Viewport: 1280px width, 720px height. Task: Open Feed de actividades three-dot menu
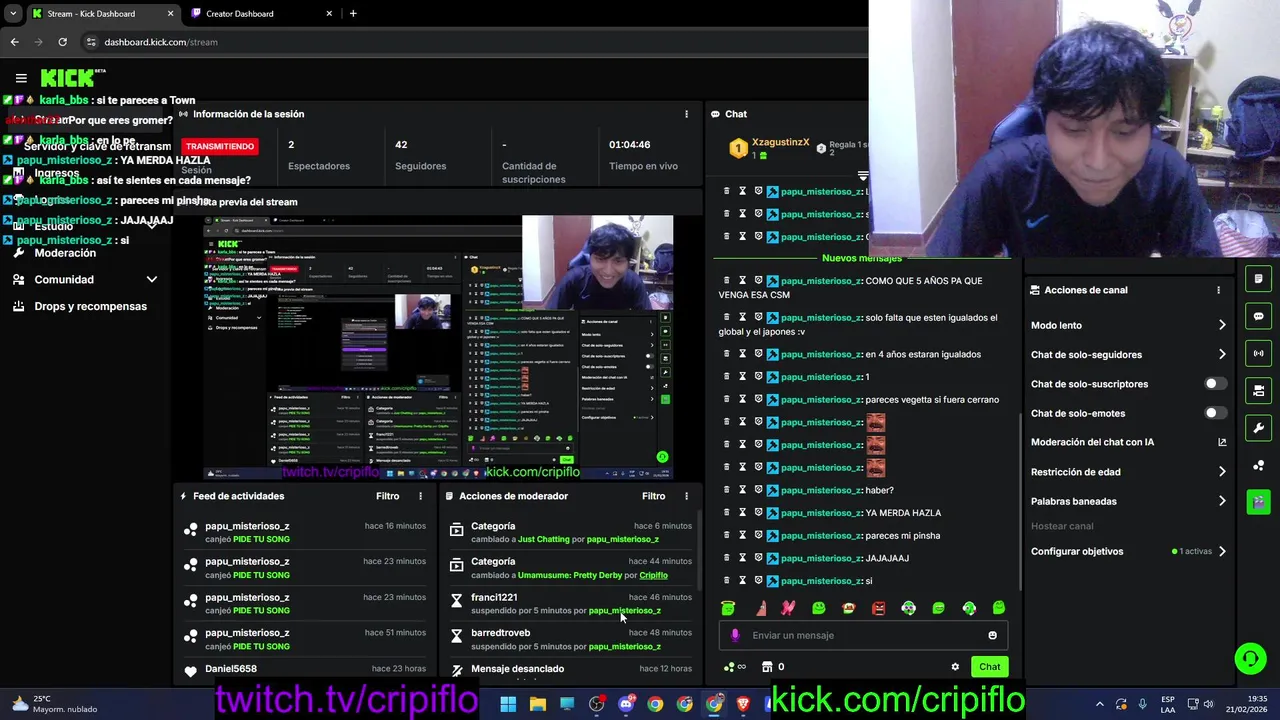(420, 496)
